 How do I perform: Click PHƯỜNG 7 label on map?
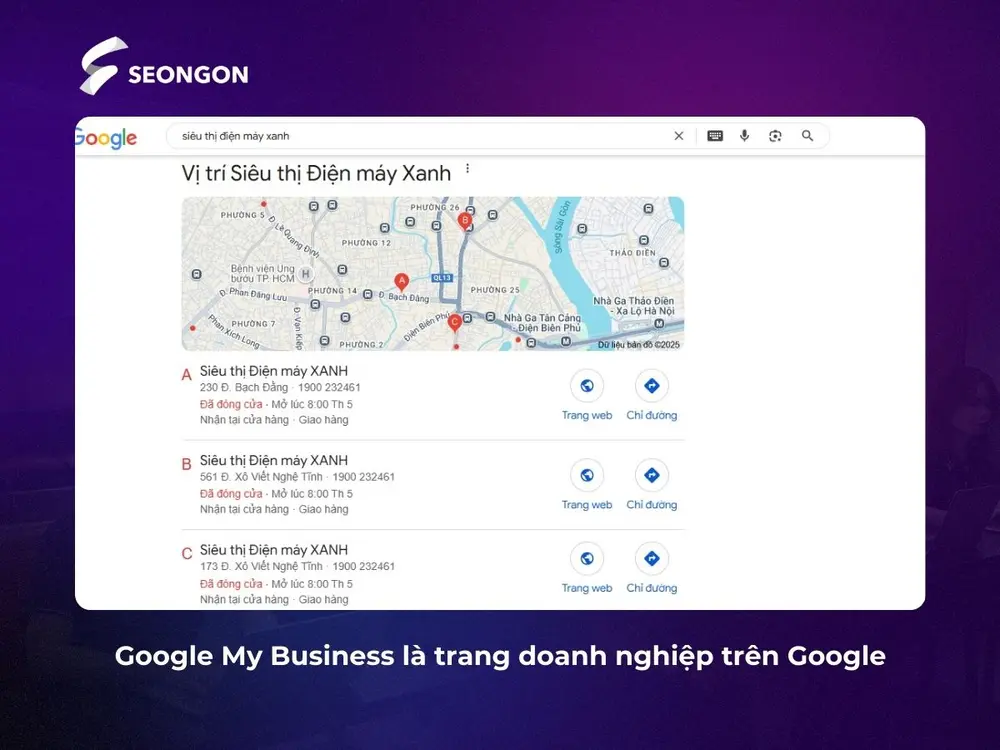(253, 323)
